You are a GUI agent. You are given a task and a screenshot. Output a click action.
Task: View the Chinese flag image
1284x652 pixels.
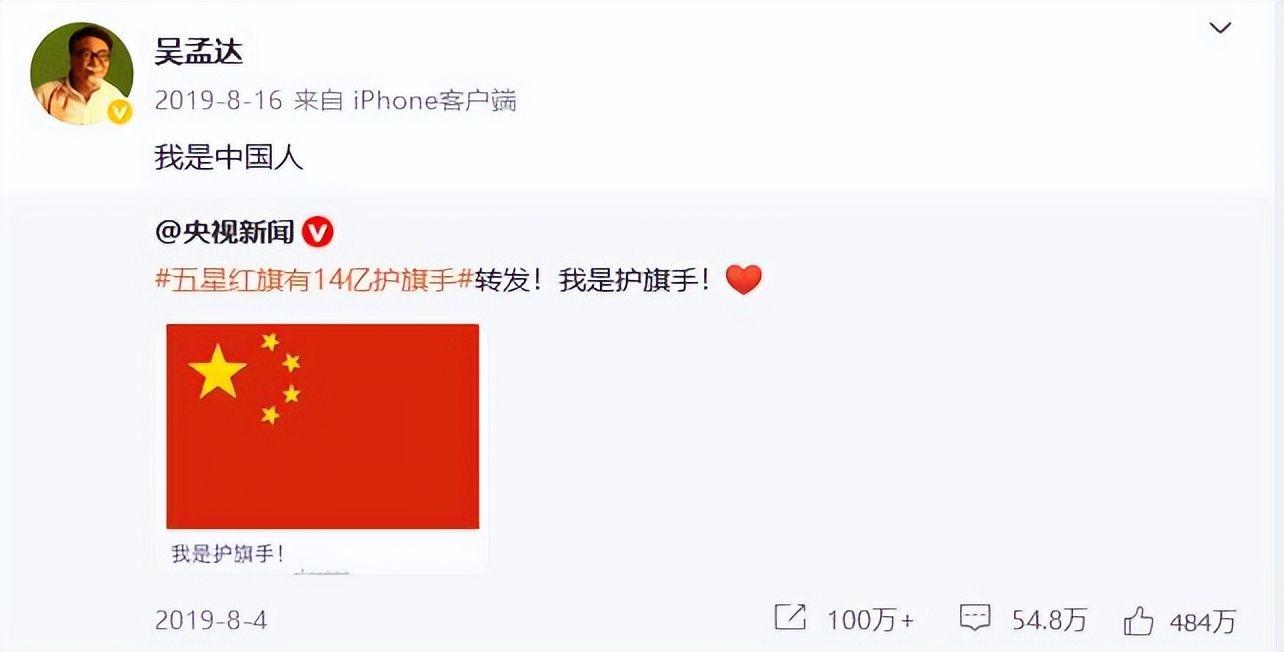tap(322, 426)
